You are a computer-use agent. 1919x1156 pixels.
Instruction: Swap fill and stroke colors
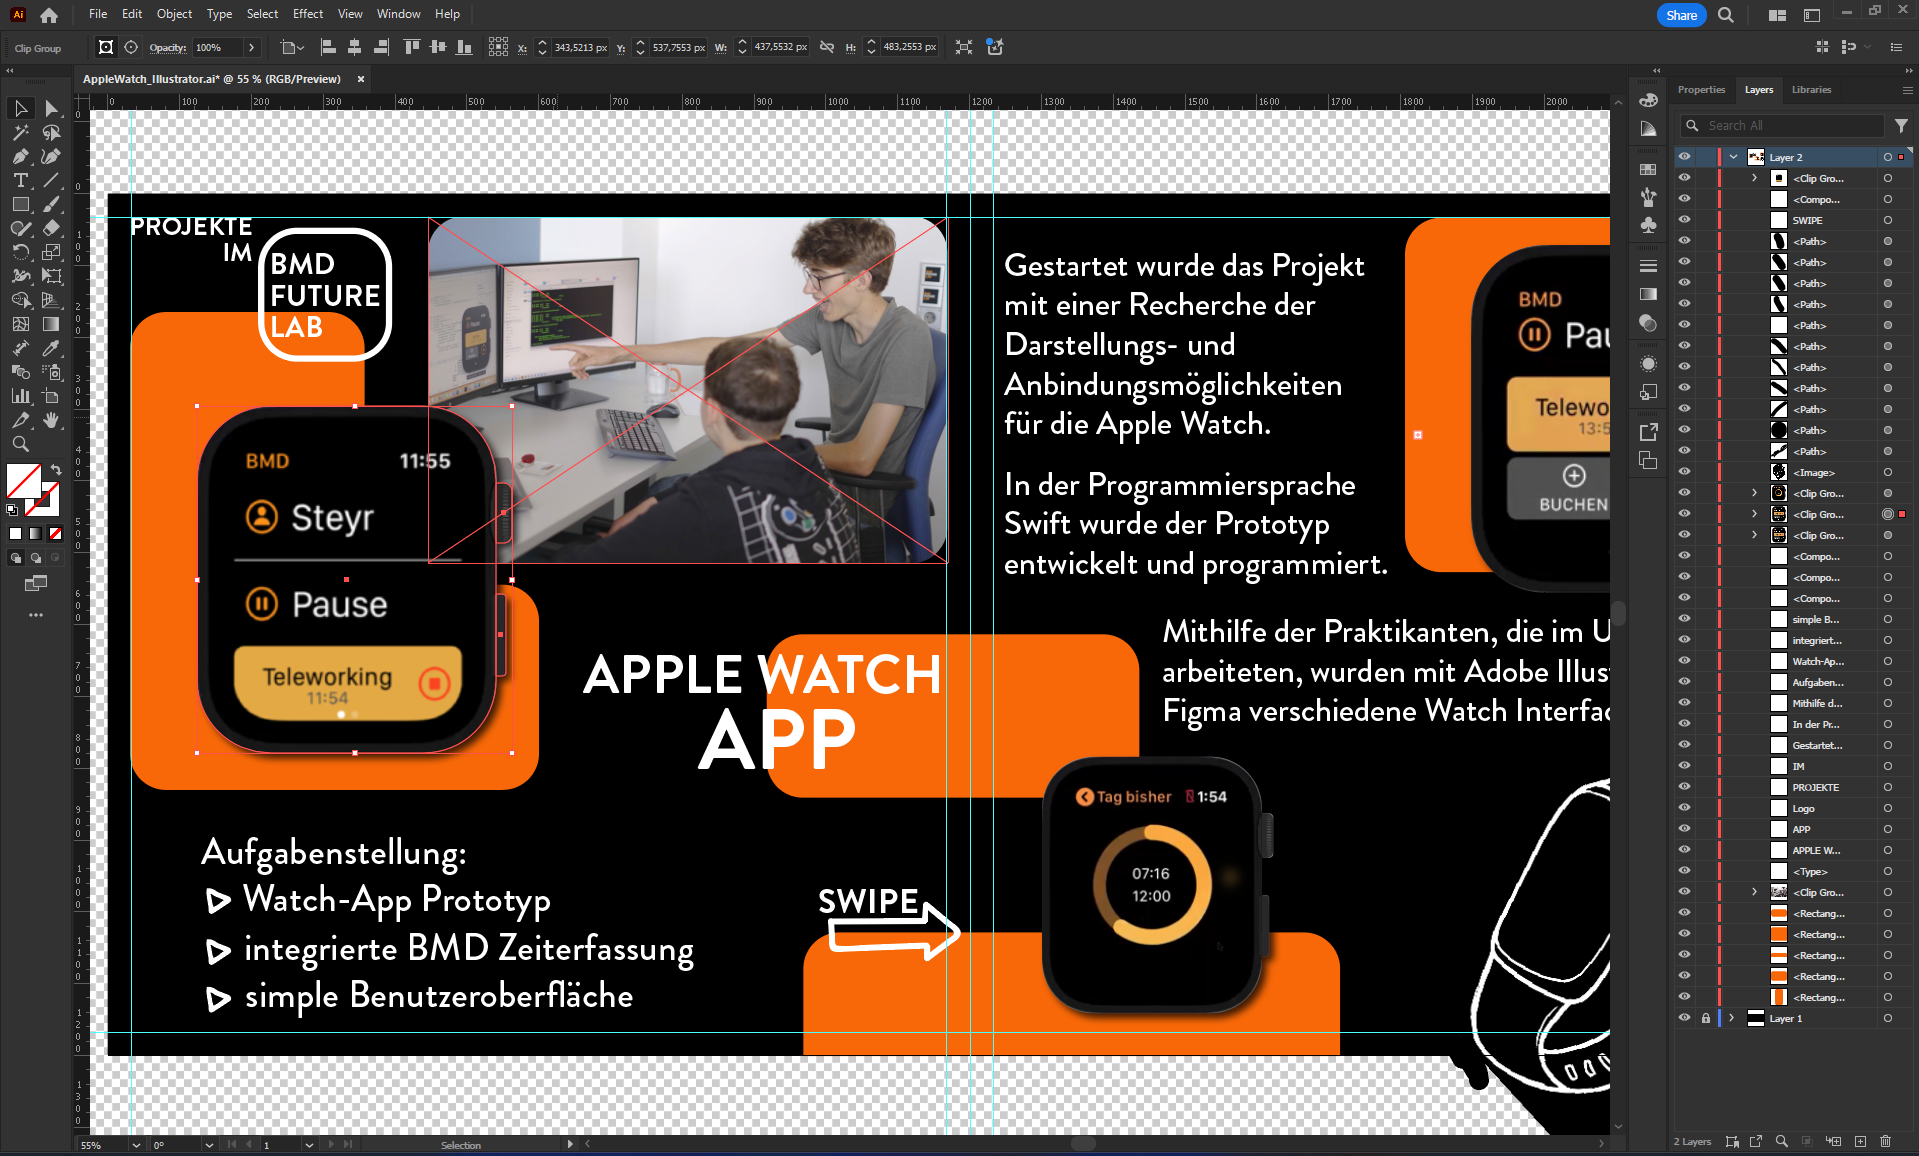click(56, 469)
